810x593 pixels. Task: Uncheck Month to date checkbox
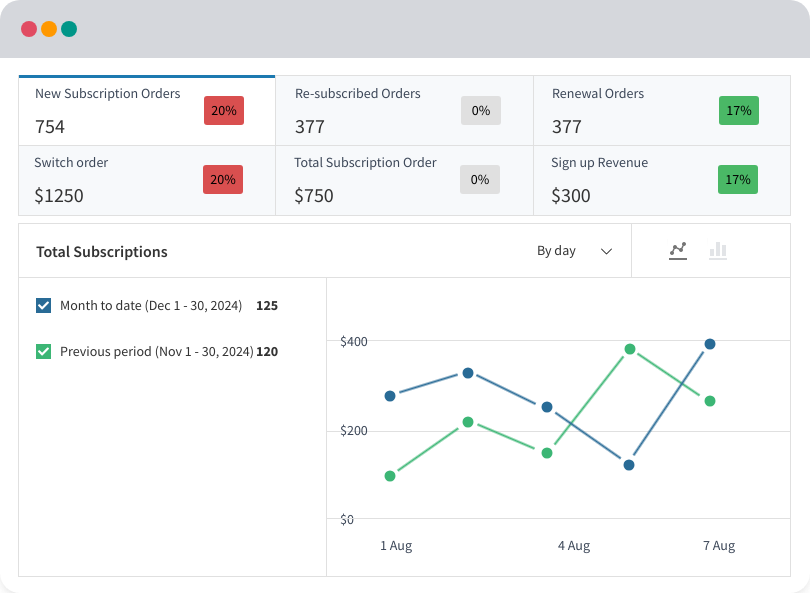(43, 306)
